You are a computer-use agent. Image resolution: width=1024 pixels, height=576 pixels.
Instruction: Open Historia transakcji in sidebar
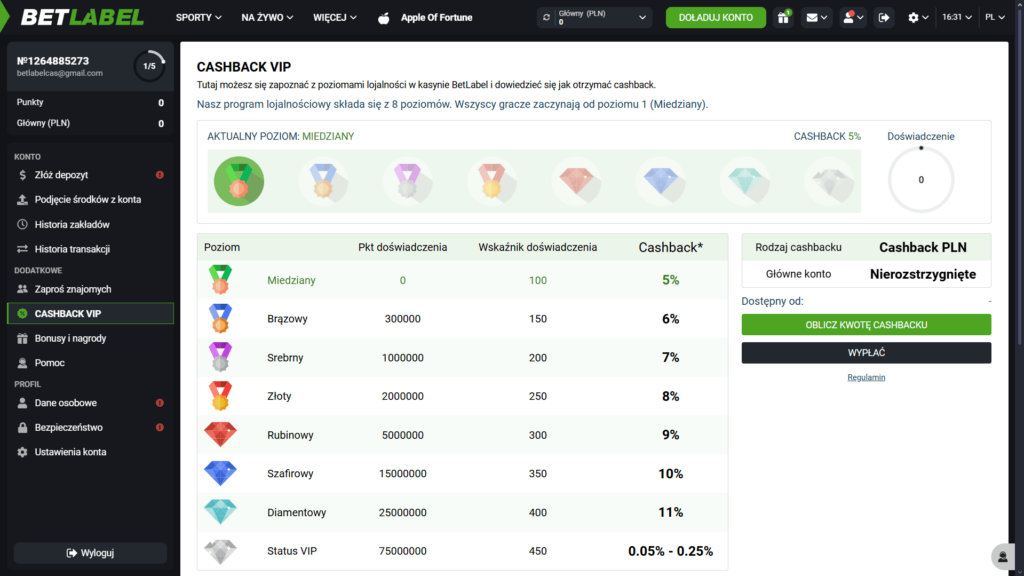72,249
